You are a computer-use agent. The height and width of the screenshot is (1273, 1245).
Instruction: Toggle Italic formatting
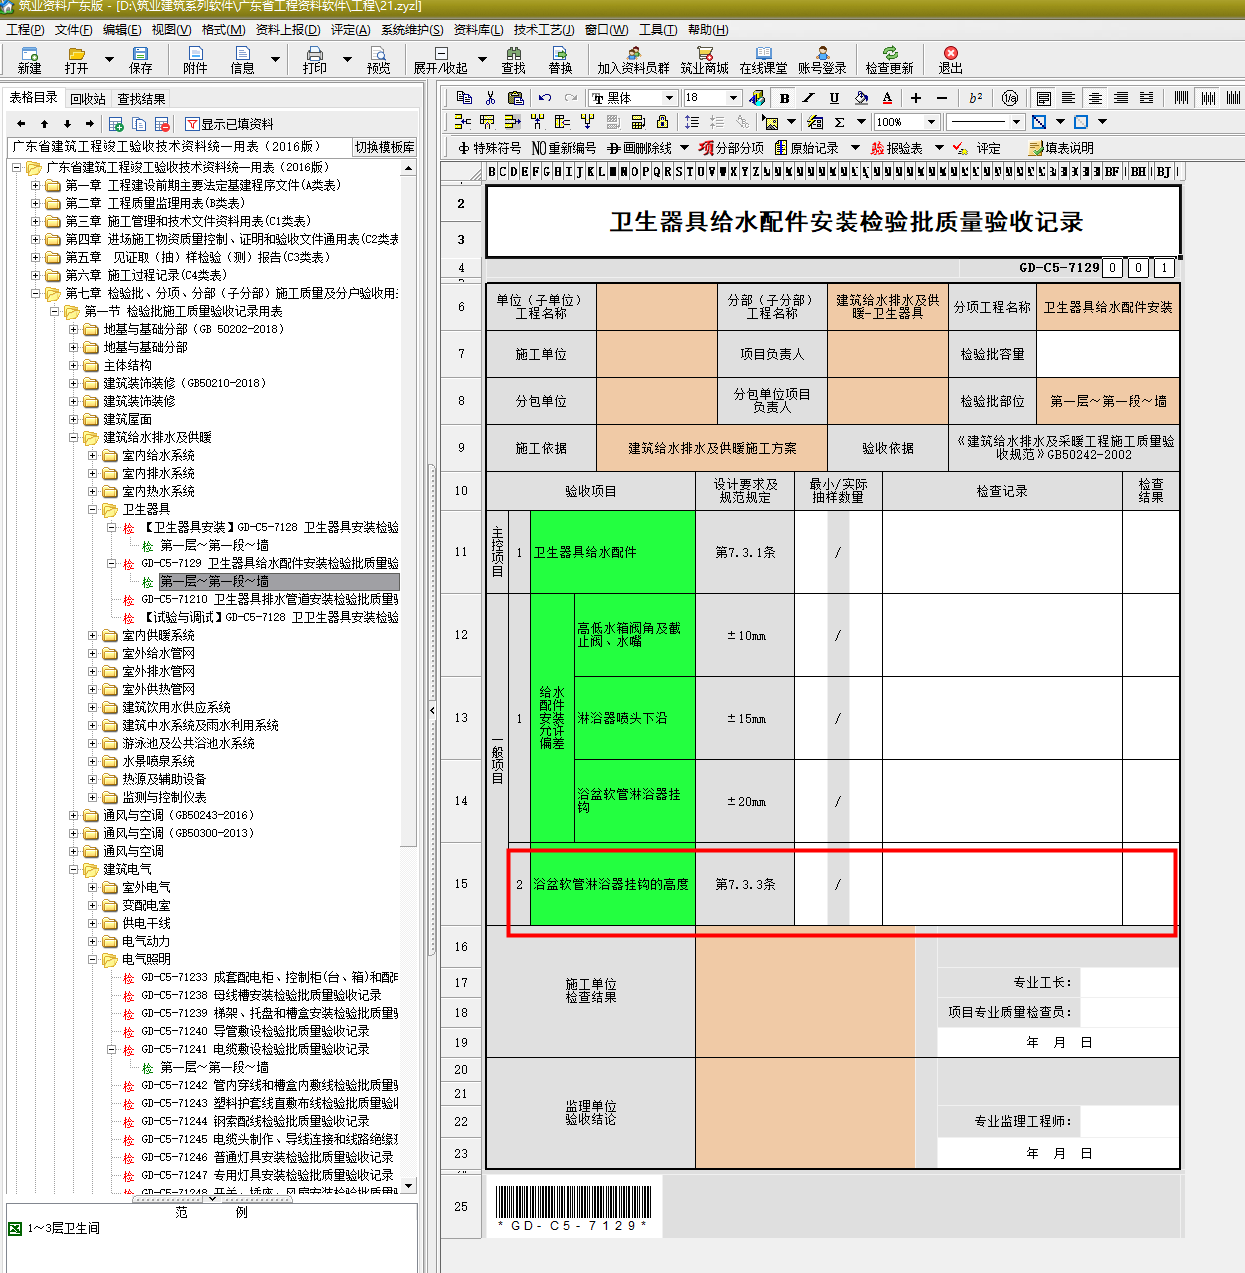pyautogui.click(x=809, y=97)
